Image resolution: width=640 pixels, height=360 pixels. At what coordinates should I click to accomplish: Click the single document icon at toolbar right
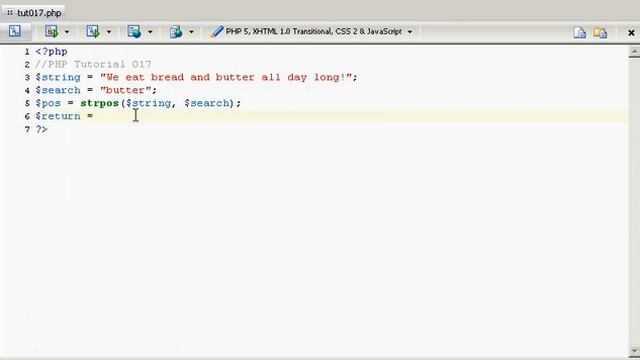tap(579, 32)
